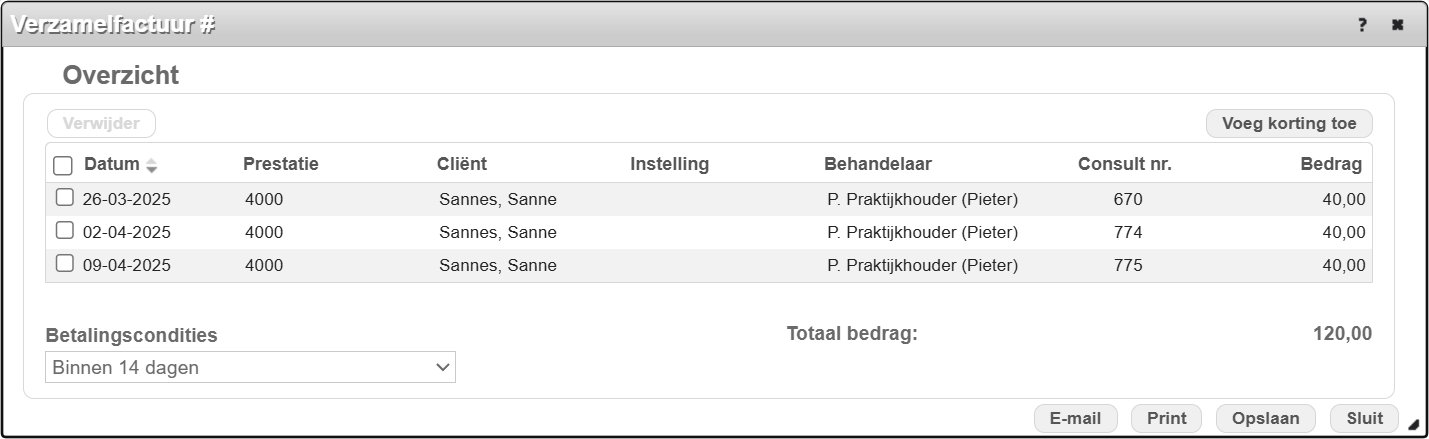Click the Sluit button
This screenshot has width=1429, height=439.
click(1364, 419)
